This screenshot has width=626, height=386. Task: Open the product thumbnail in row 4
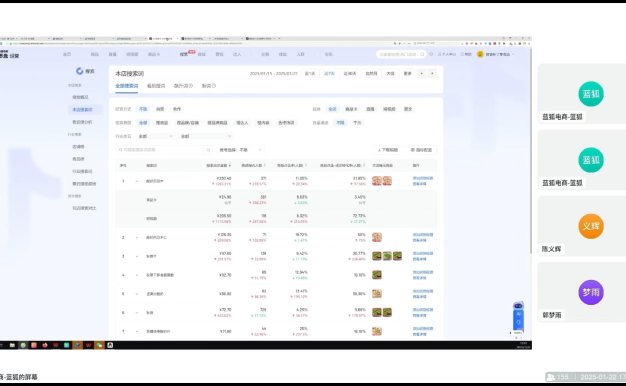point(377,275)
